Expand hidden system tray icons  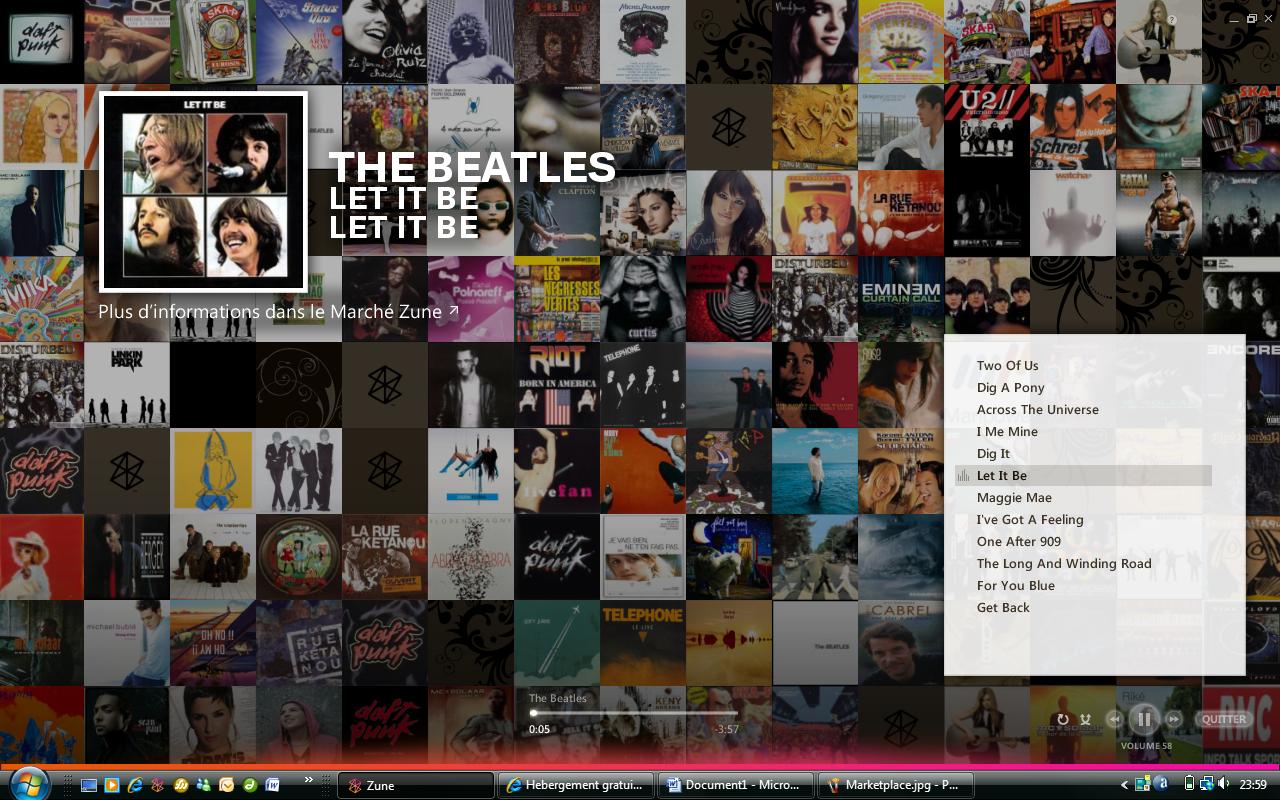pos(1124,785)
